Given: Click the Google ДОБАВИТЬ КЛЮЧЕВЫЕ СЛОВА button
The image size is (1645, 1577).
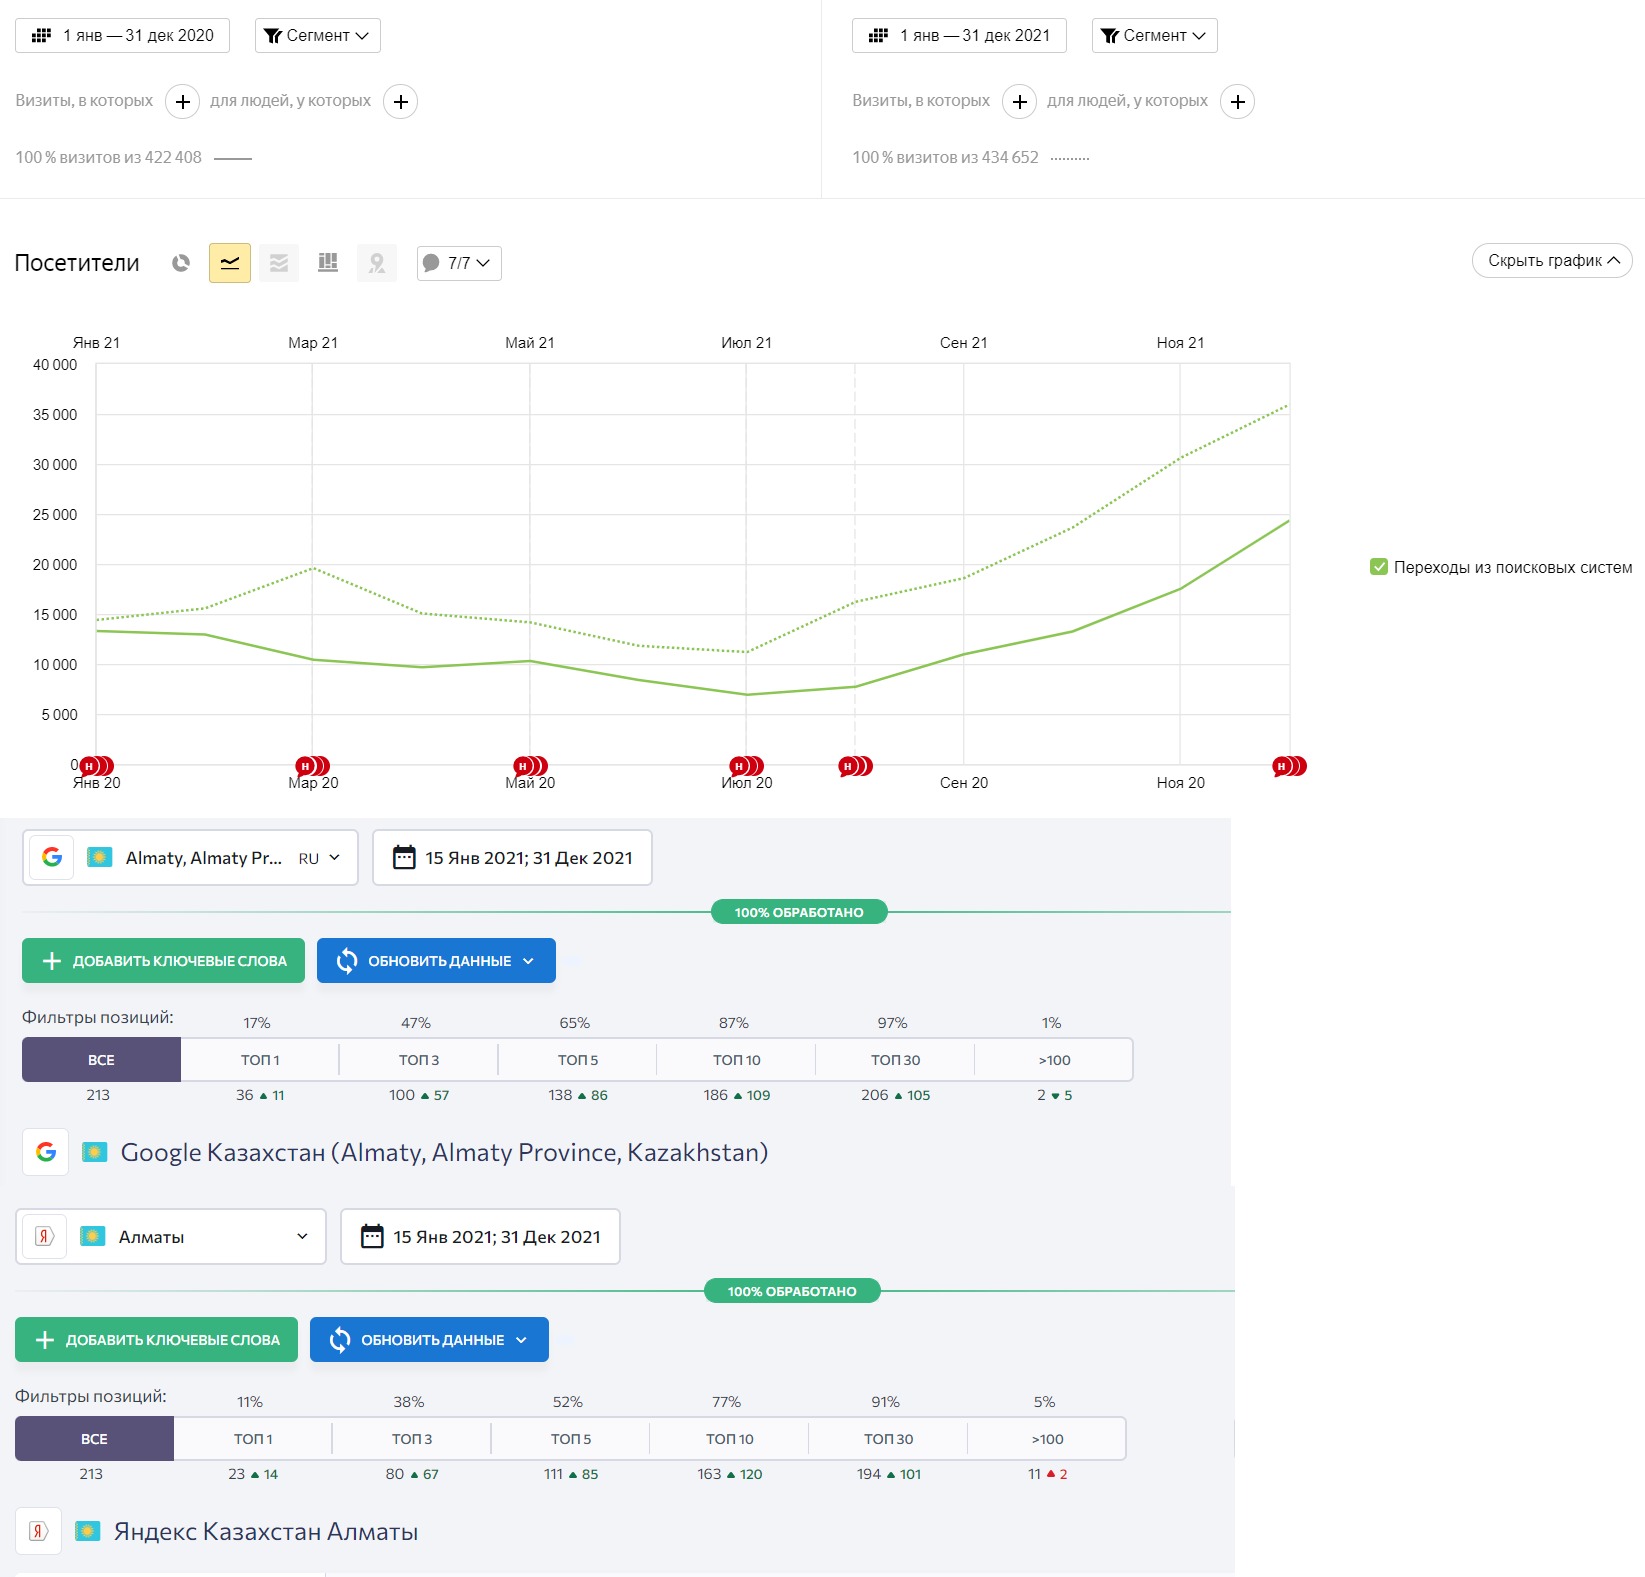Looking at the screenshot, I should coord(164,961).
